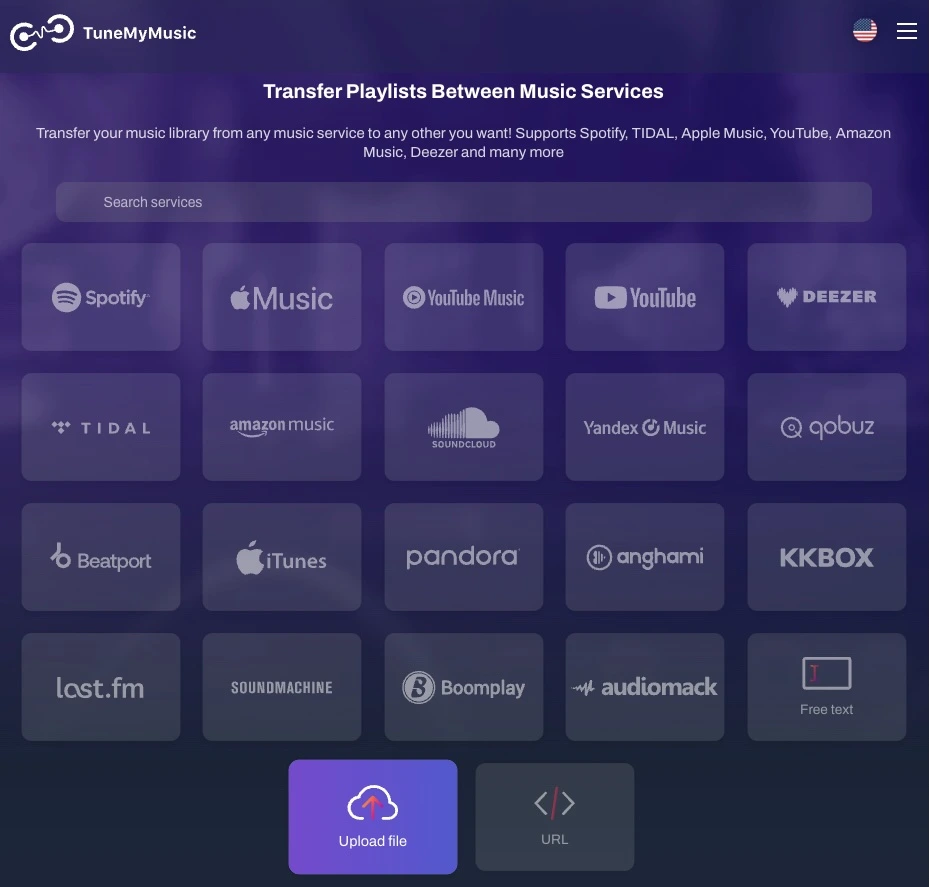Open the US flag language selector
The height and width of the screenshot is (887, 929).
865,30
